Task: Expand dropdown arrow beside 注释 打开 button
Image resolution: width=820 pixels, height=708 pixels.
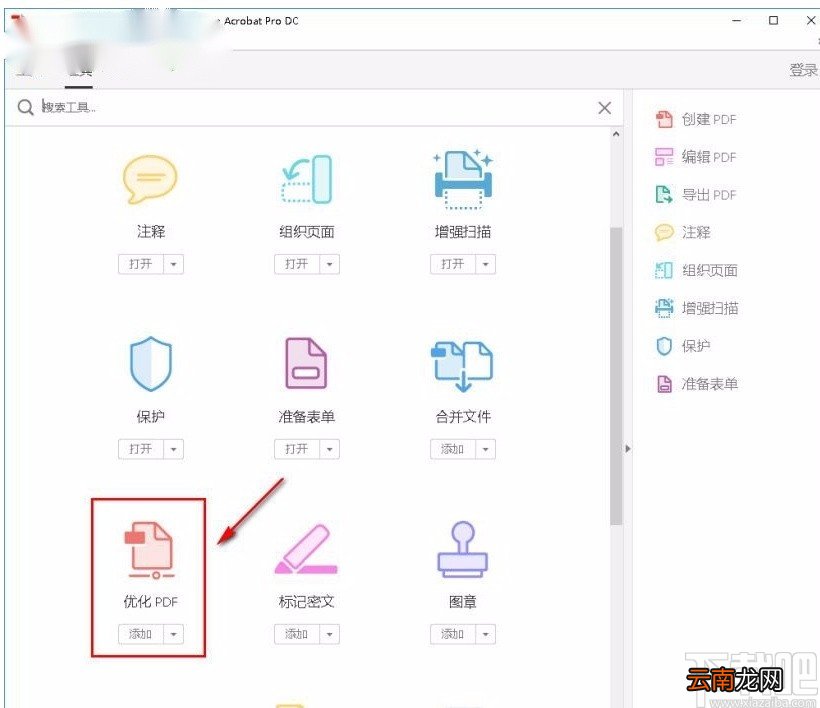Action: pyautogui.click(x=173, y=264)
